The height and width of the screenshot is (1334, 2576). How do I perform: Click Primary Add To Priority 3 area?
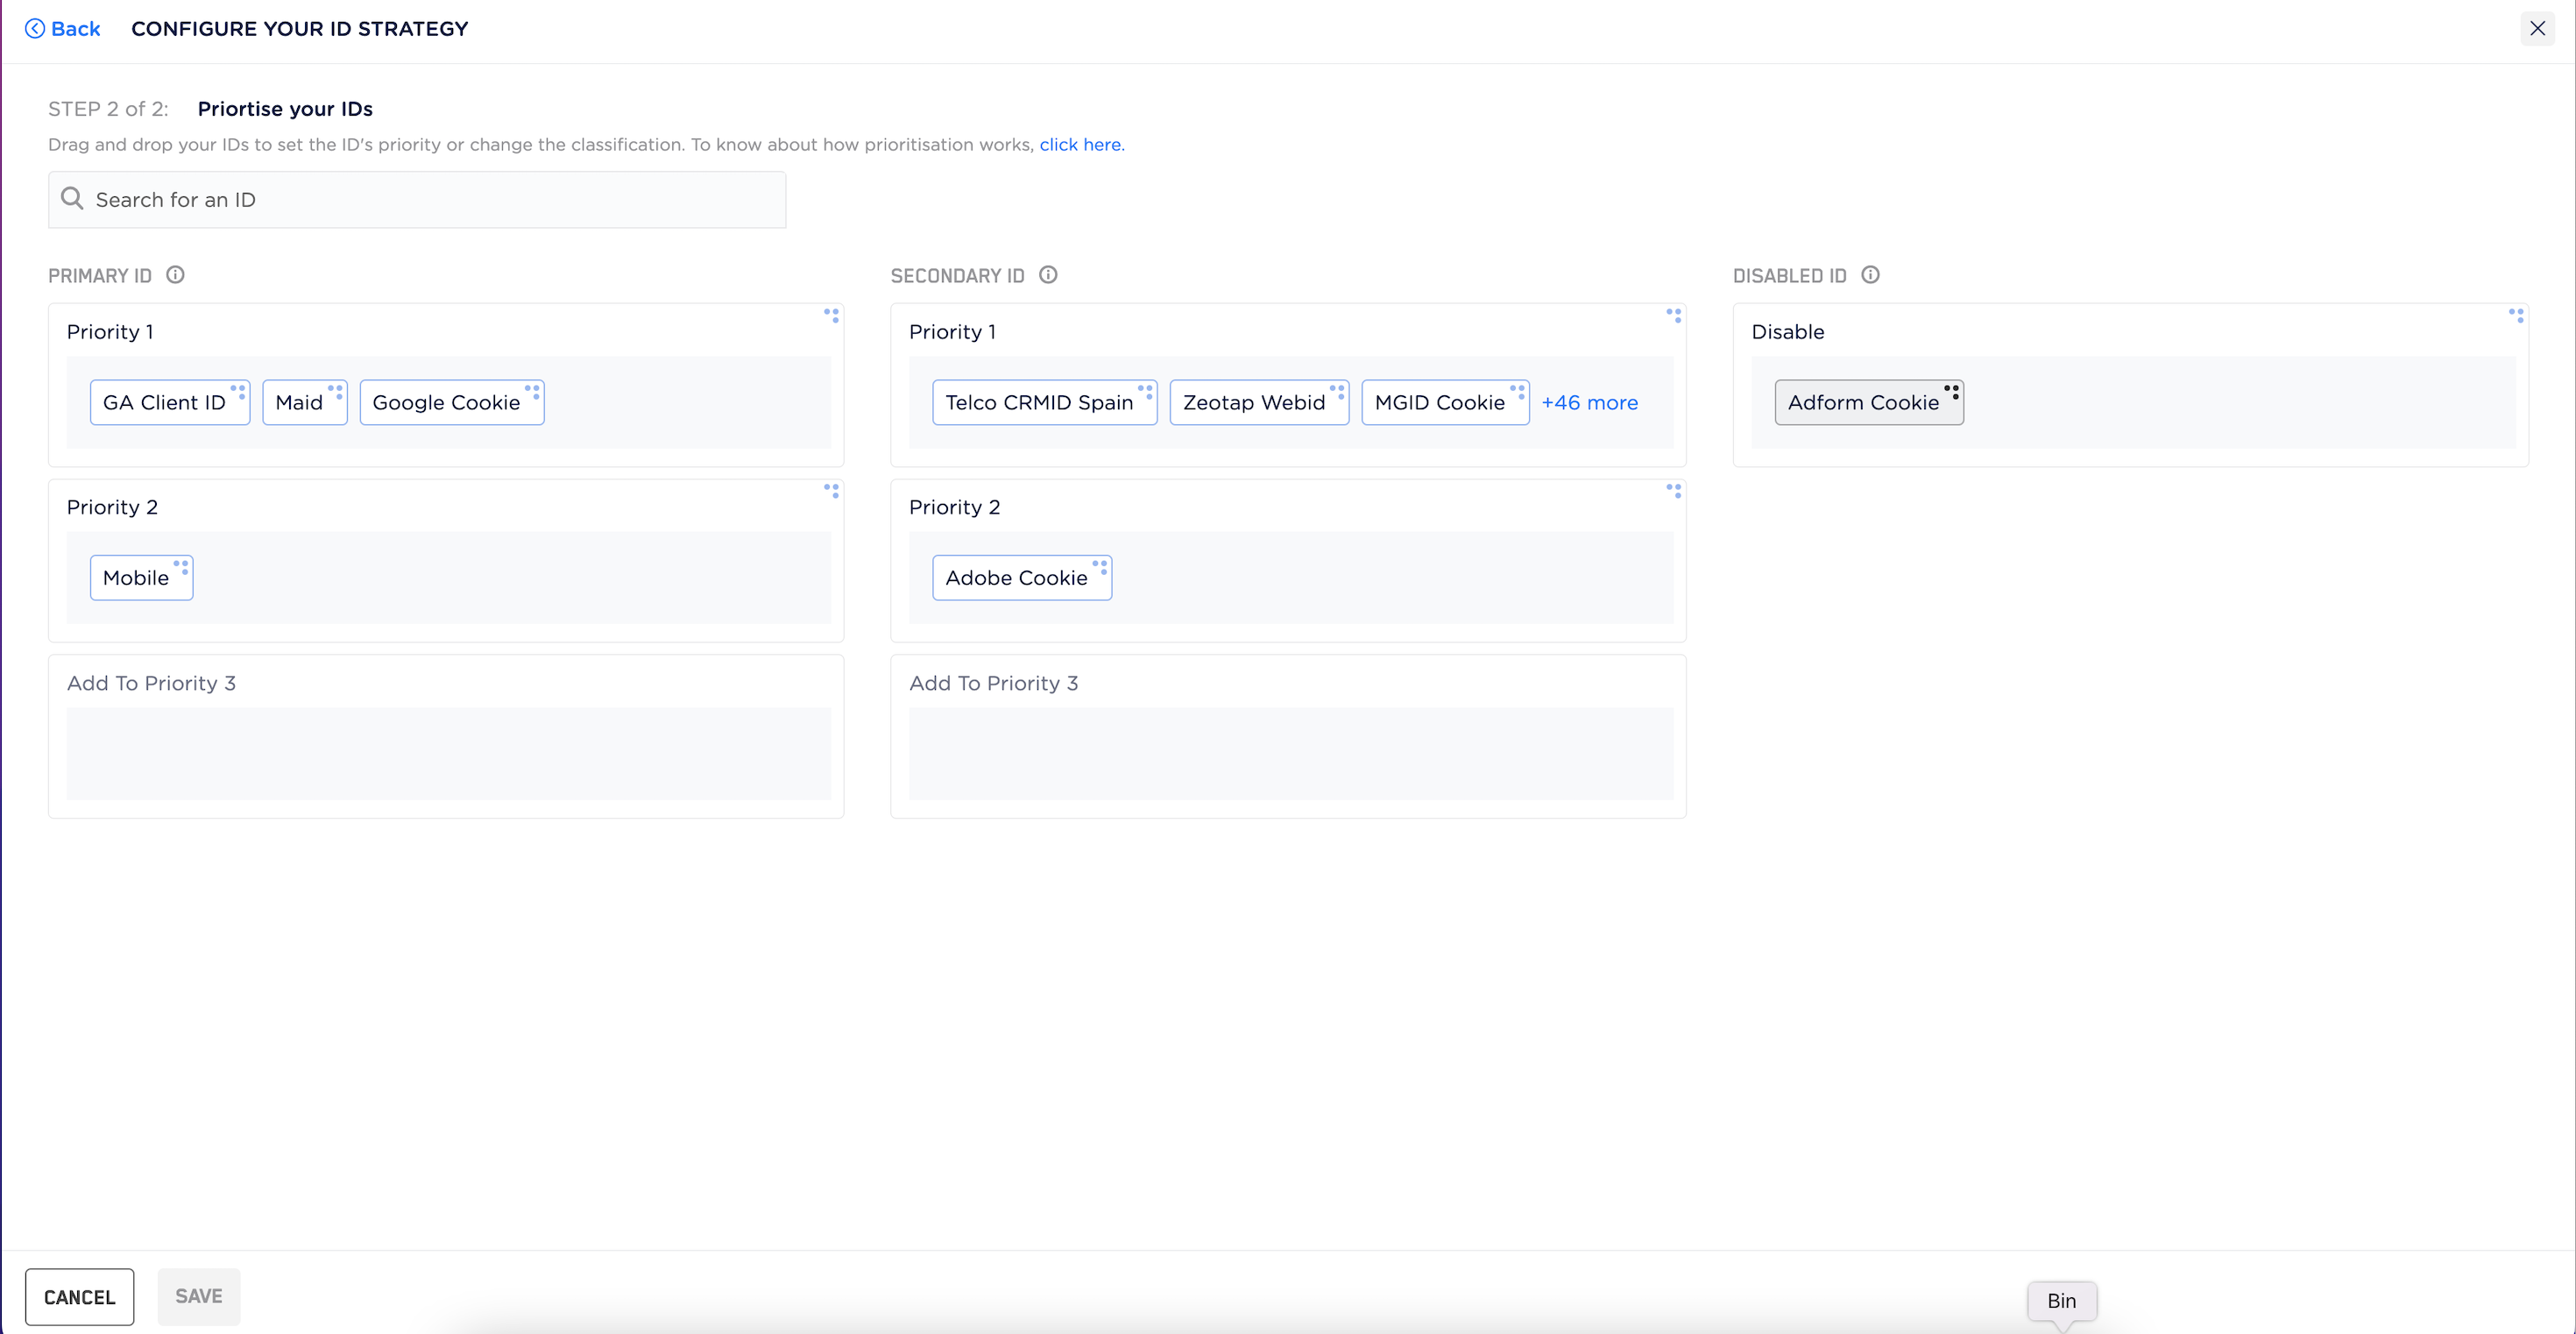click(448, 752)
